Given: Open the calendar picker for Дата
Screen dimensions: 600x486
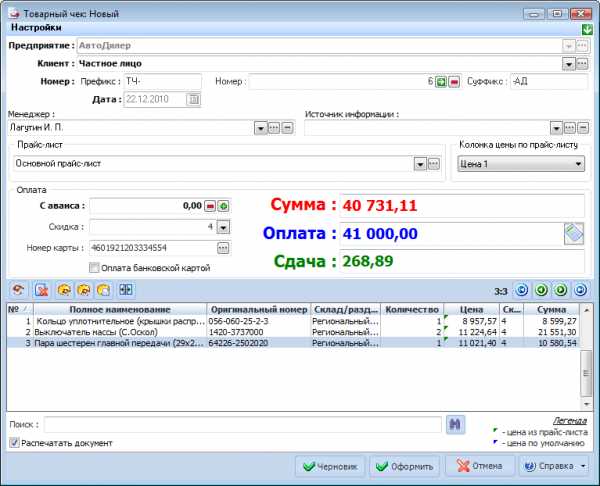Looking at the screenshot, I should click(193, 99).
